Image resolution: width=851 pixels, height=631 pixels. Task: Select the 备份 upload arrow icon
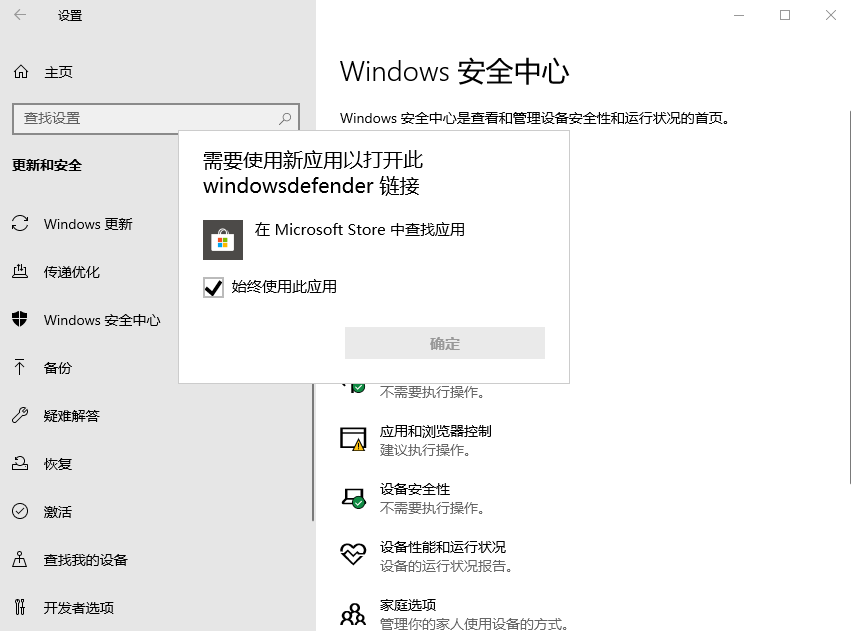20,367
